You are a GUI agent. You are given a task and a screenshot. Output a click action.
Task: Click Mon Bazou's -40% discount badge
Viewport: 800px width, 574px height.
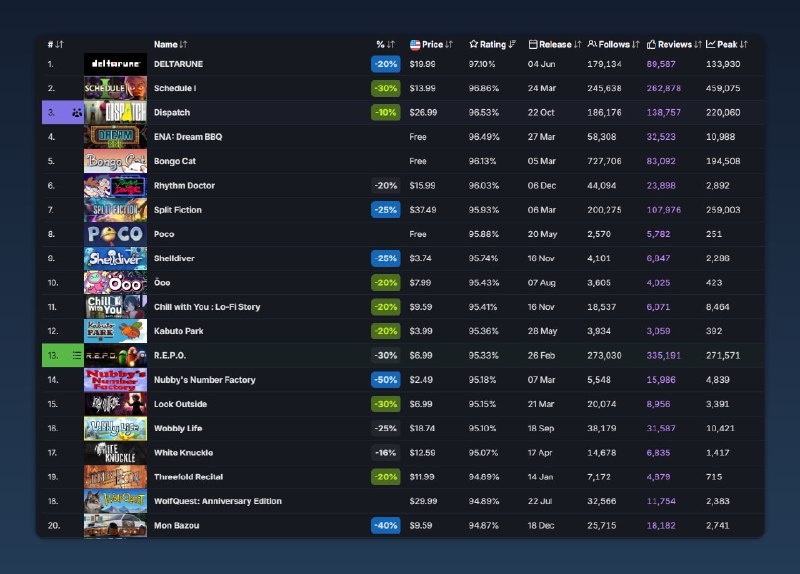pyautogui.click(x=386, y=526)
